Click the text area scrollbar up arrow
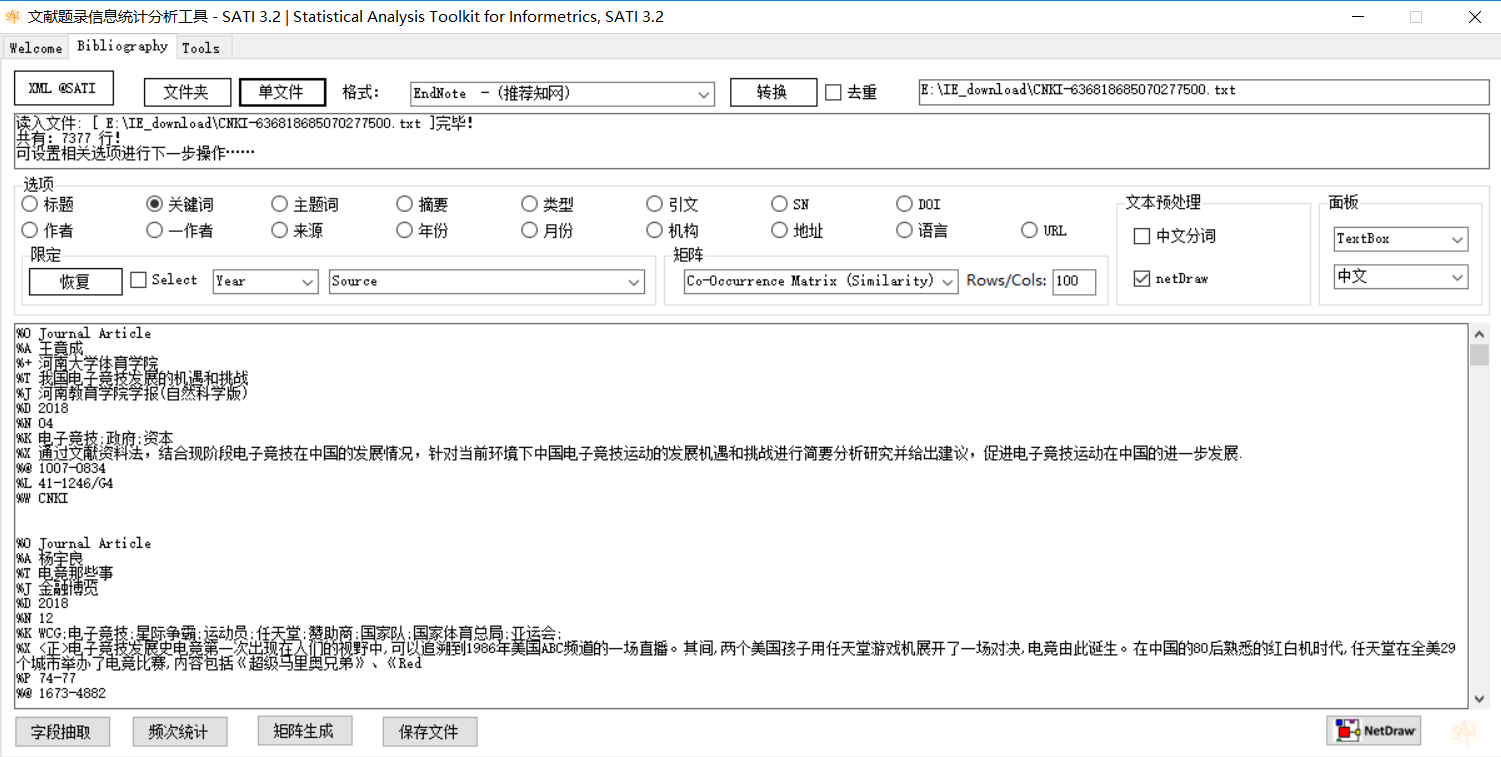The image size is (1501, 757). 1480,334
